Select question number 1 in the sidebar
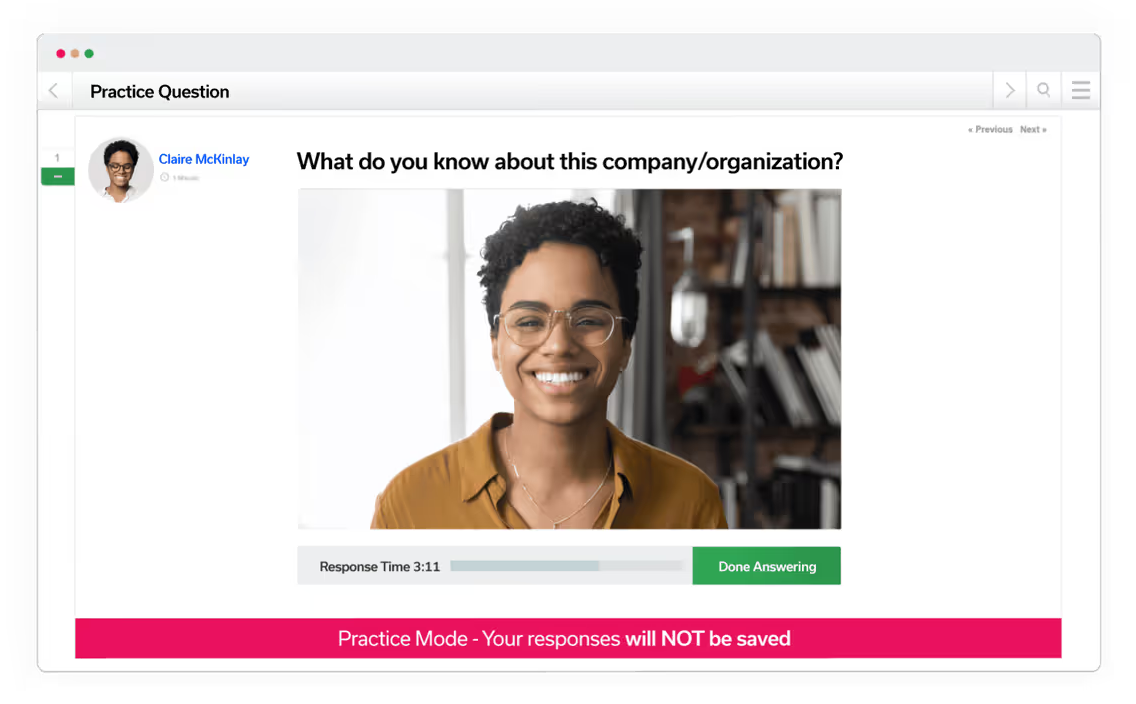 [57, 158]
